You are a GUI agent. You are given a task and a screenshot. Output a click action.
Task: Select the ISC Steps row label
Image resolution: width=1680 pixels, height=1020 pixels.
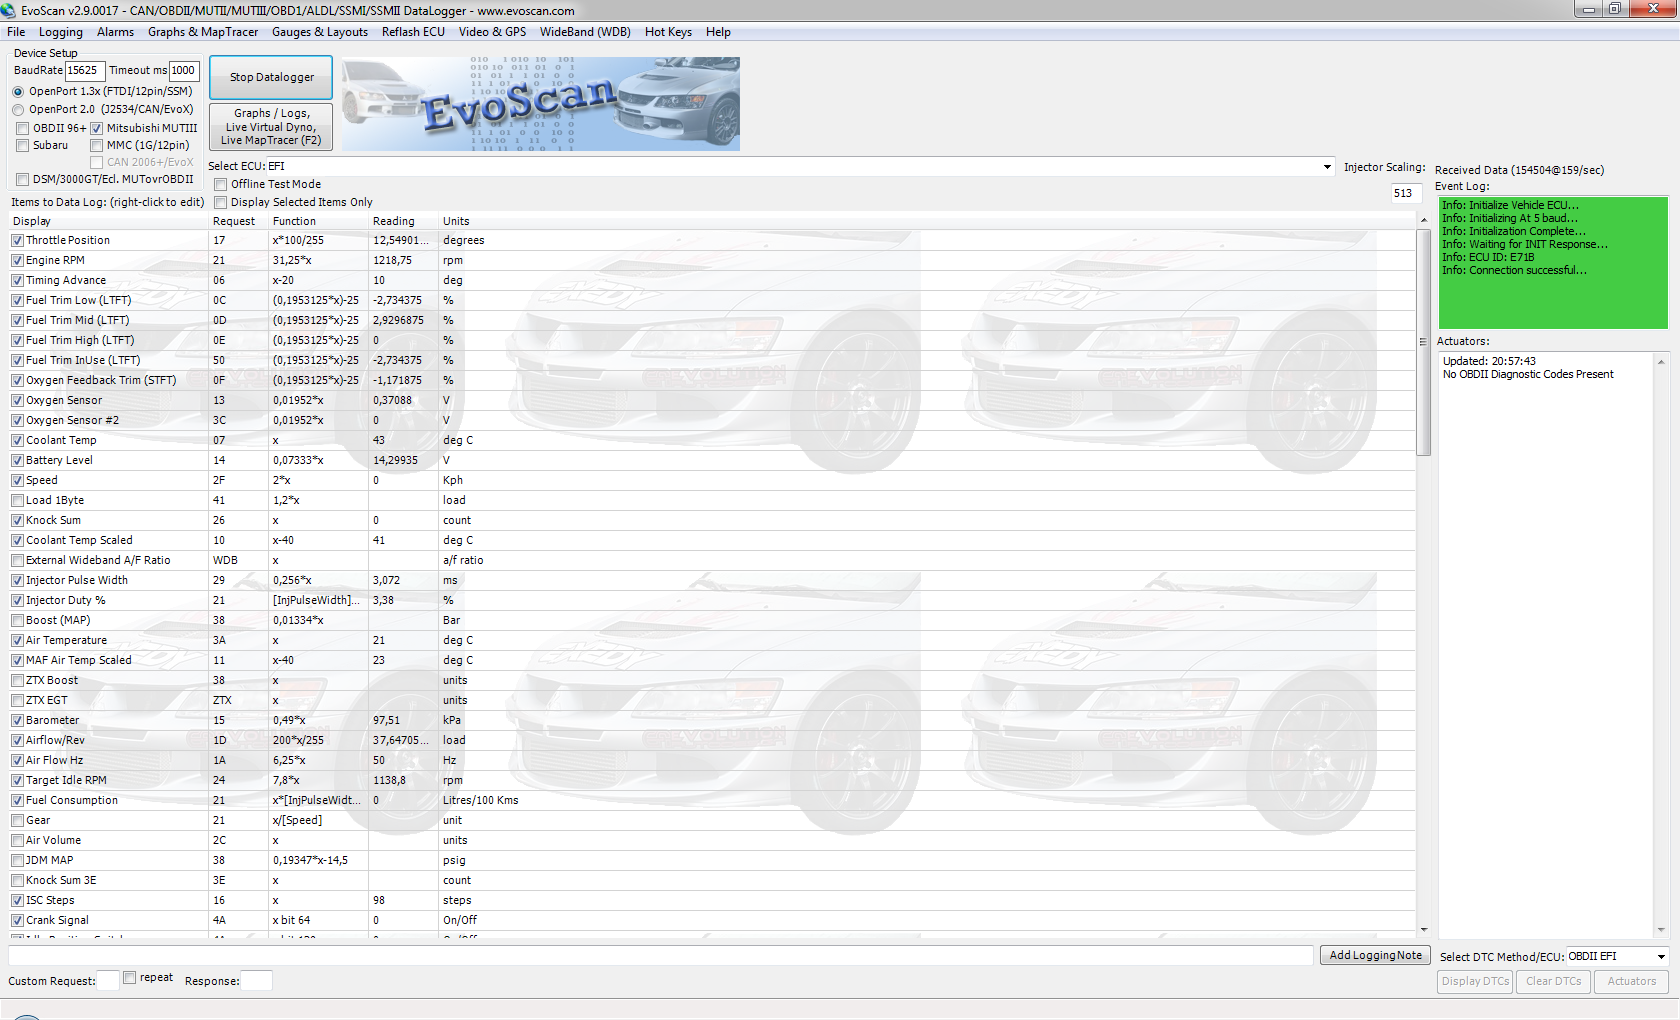click(50, 900)
